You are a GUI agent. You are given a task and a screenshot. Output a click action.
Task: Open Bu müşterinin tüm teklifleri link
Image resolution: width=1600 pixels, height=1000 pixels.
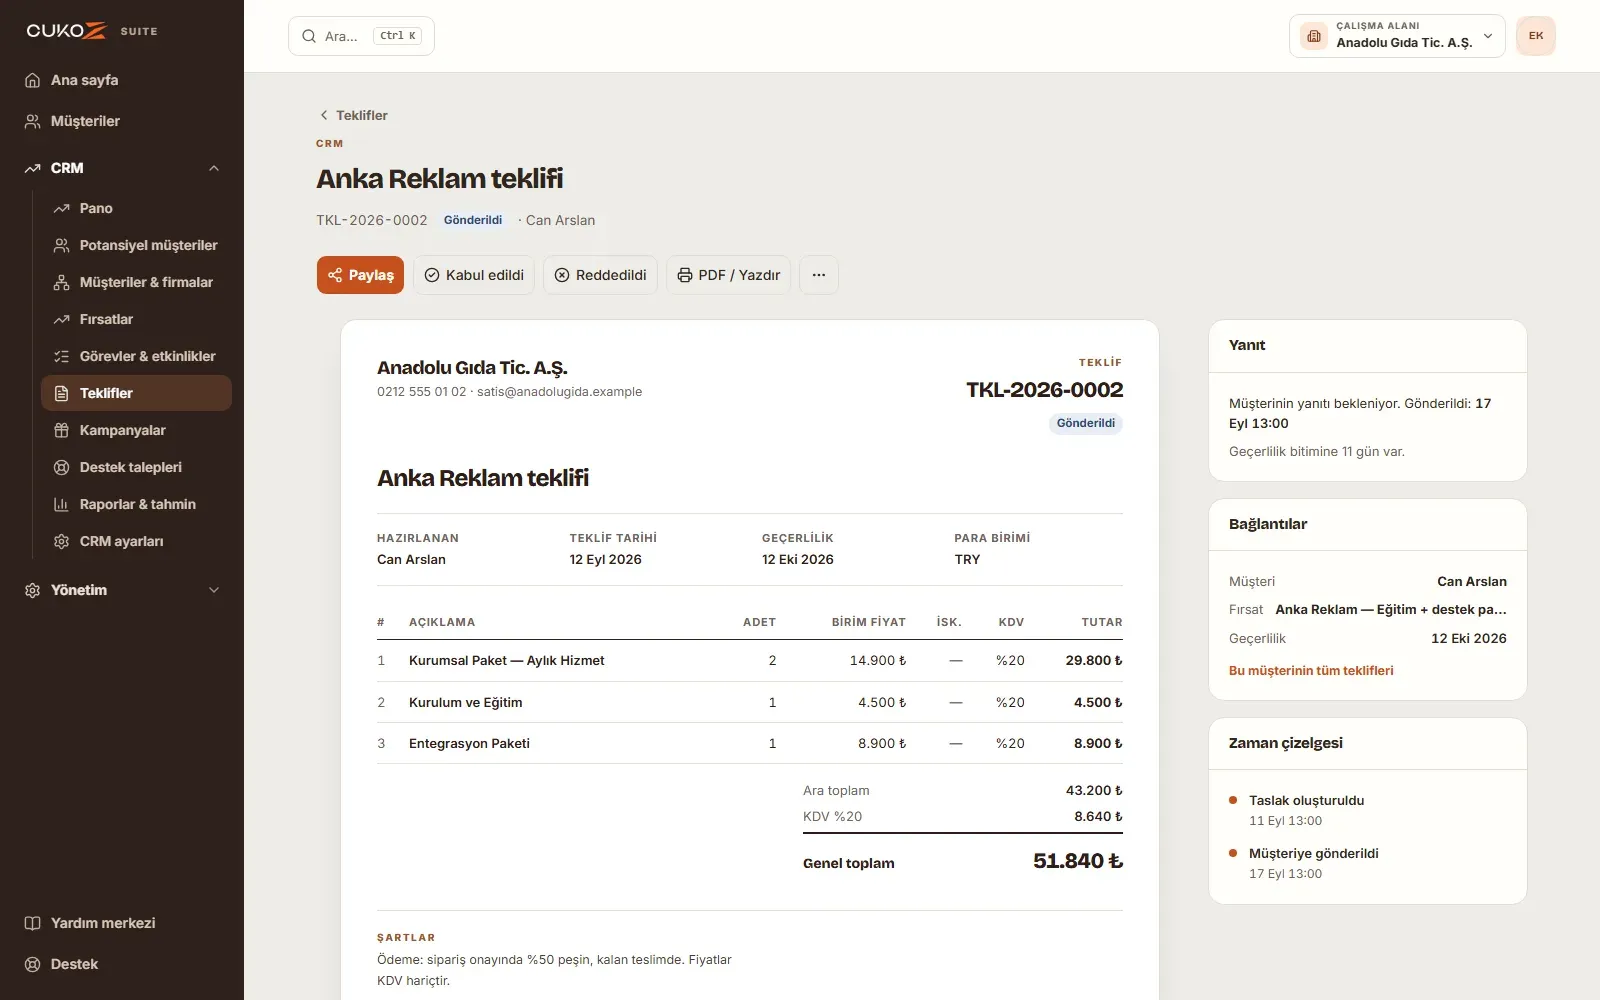point(1311,671)
